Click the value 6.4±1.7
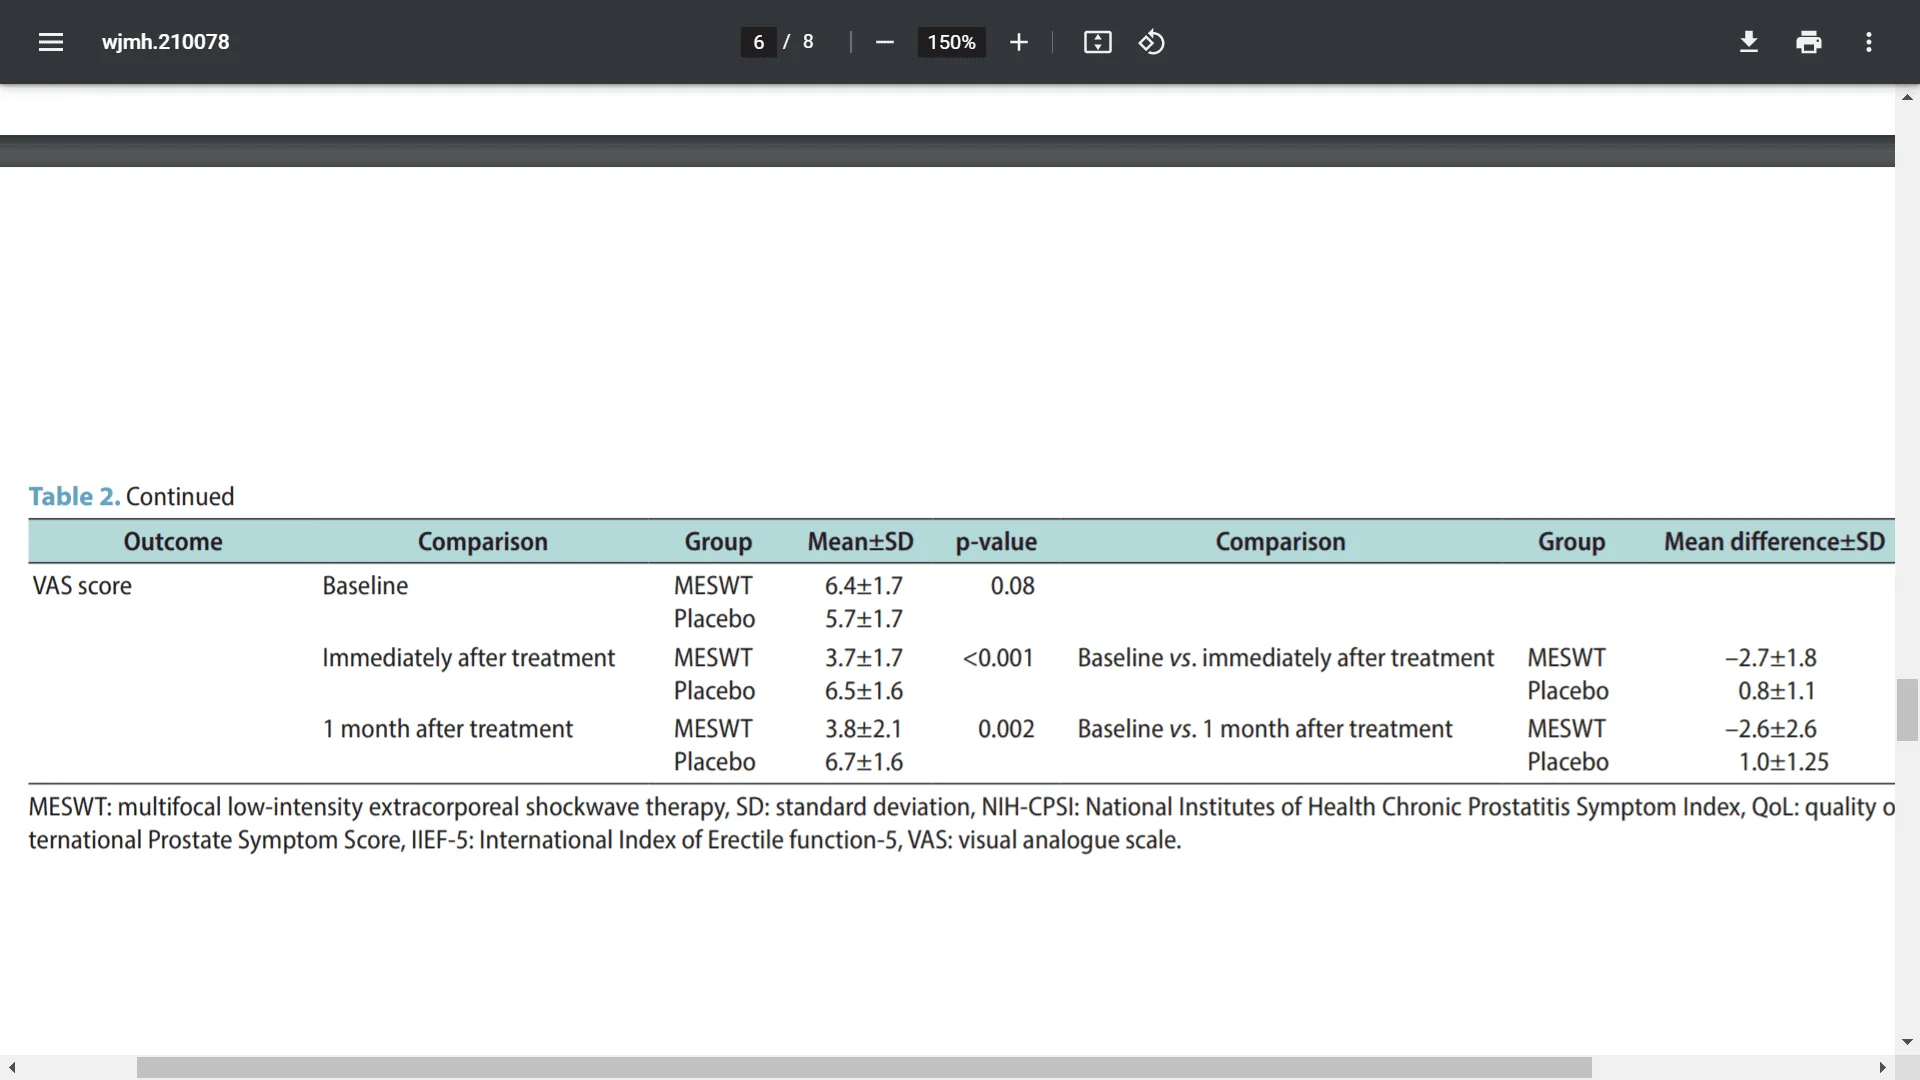 coord(864,585)
